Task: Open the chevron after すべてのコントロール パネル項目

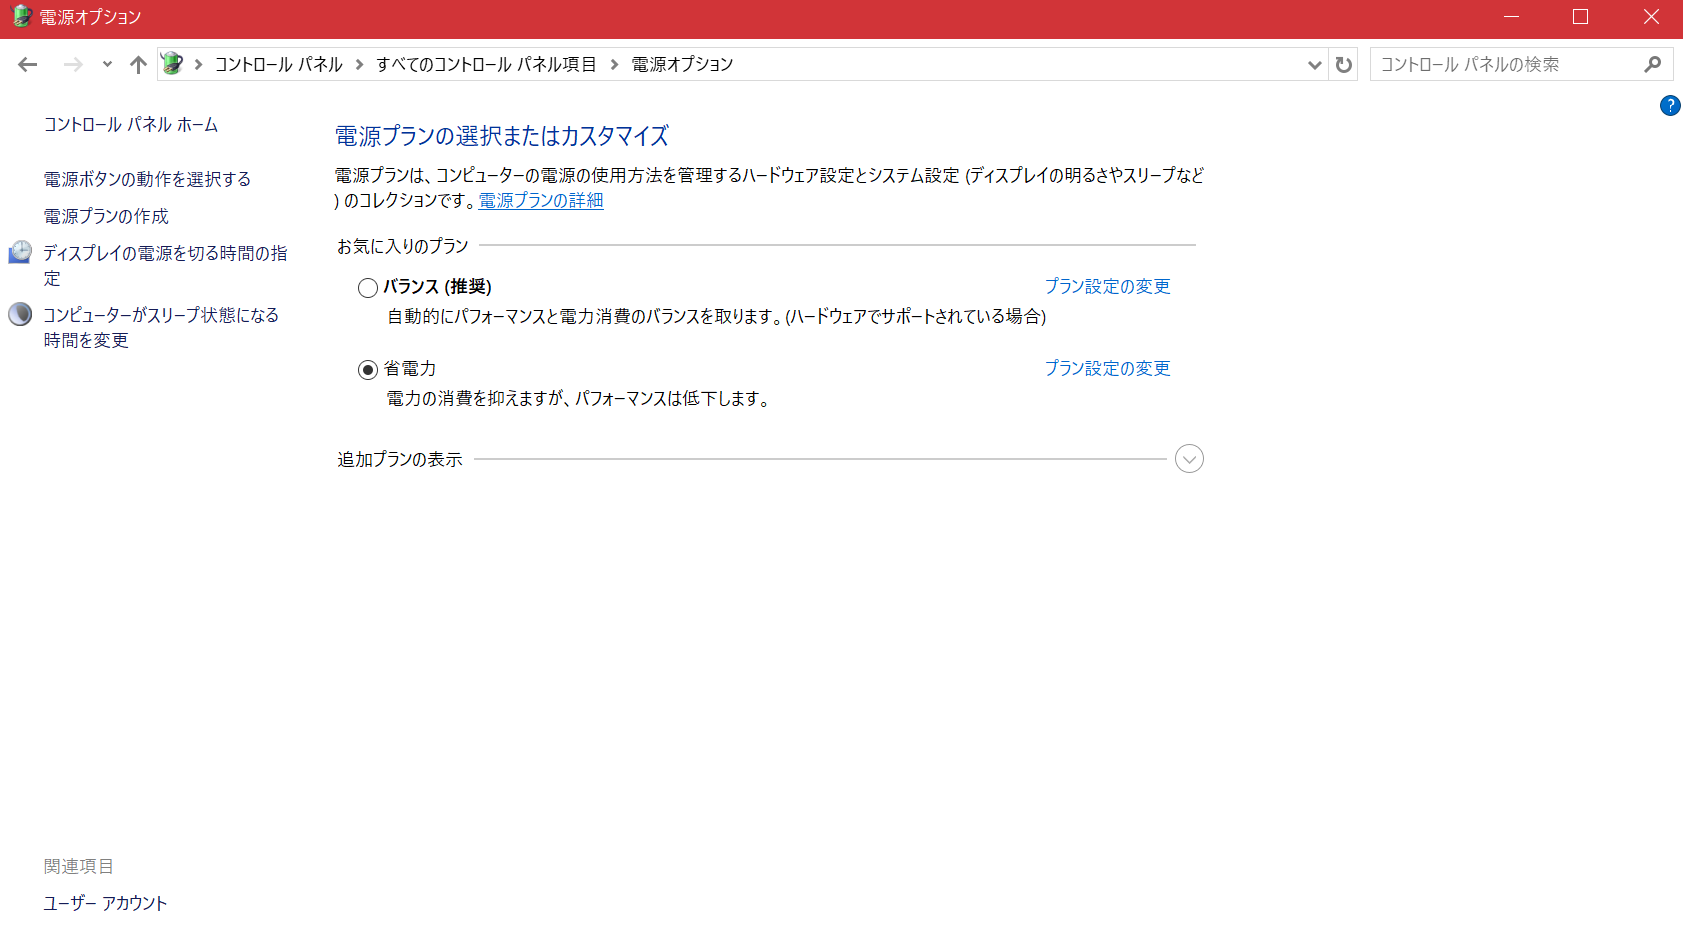Action: click(614, 65)
